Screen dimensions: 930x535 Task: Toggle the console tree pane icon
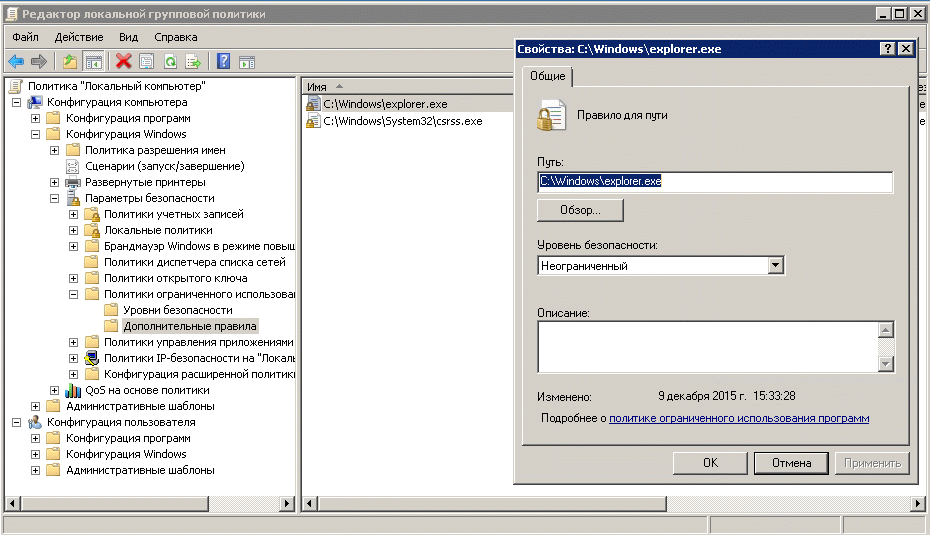[x=93, y=61]
